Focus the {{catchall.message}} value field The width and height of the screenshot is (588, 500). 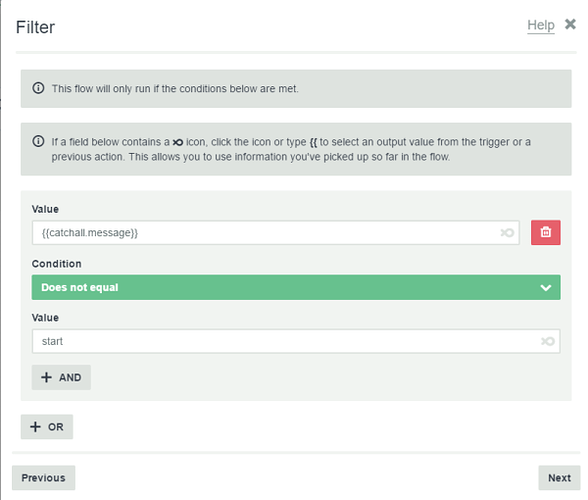pyautogui.click(x=276, y=233)
